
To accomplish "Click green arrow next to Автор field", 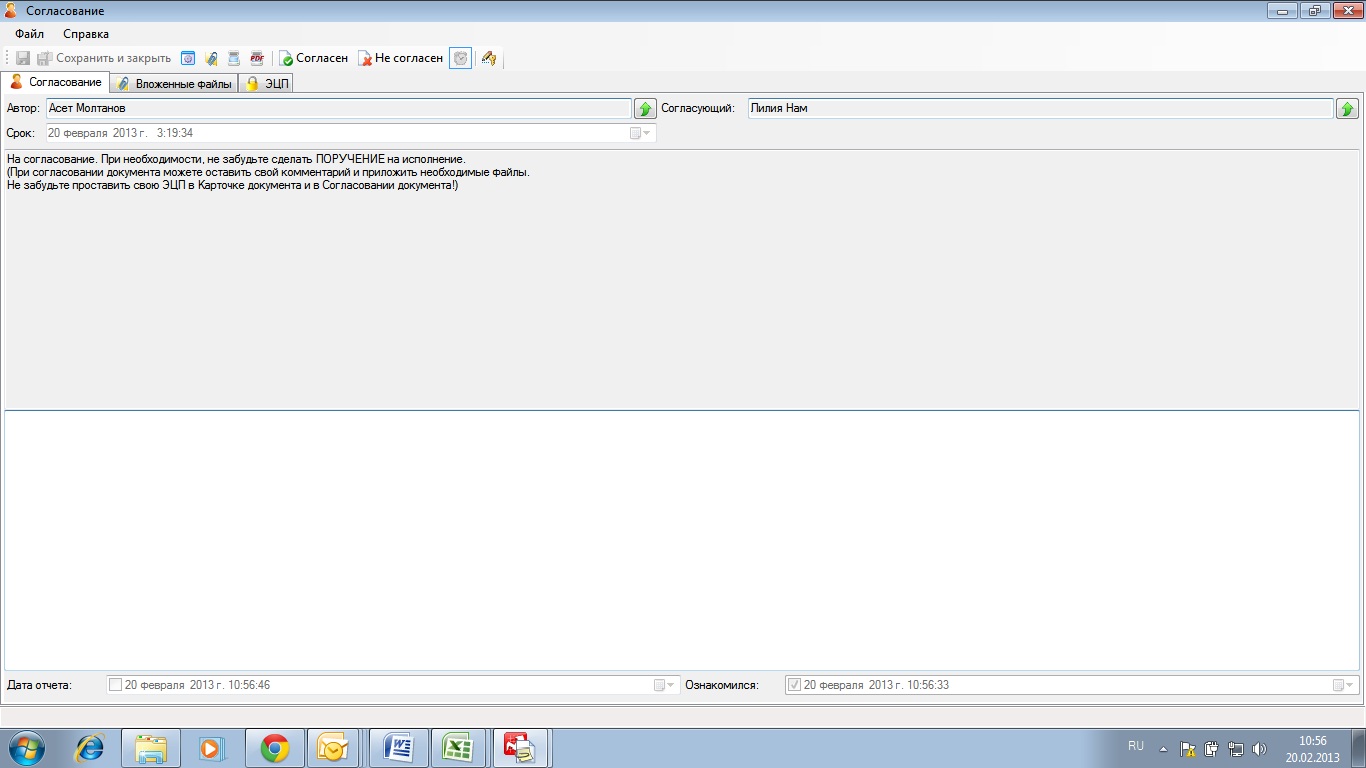I will 646,109.
